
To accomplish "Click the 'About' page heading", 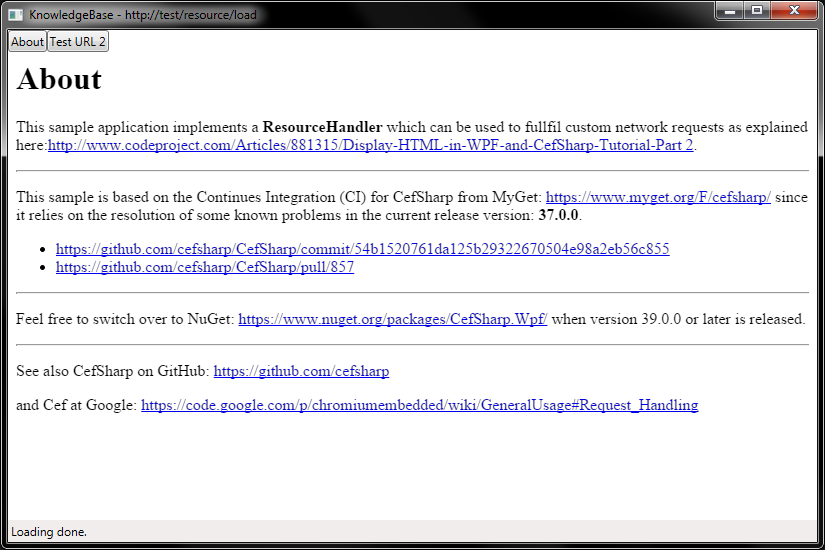I will coord(59,80).
